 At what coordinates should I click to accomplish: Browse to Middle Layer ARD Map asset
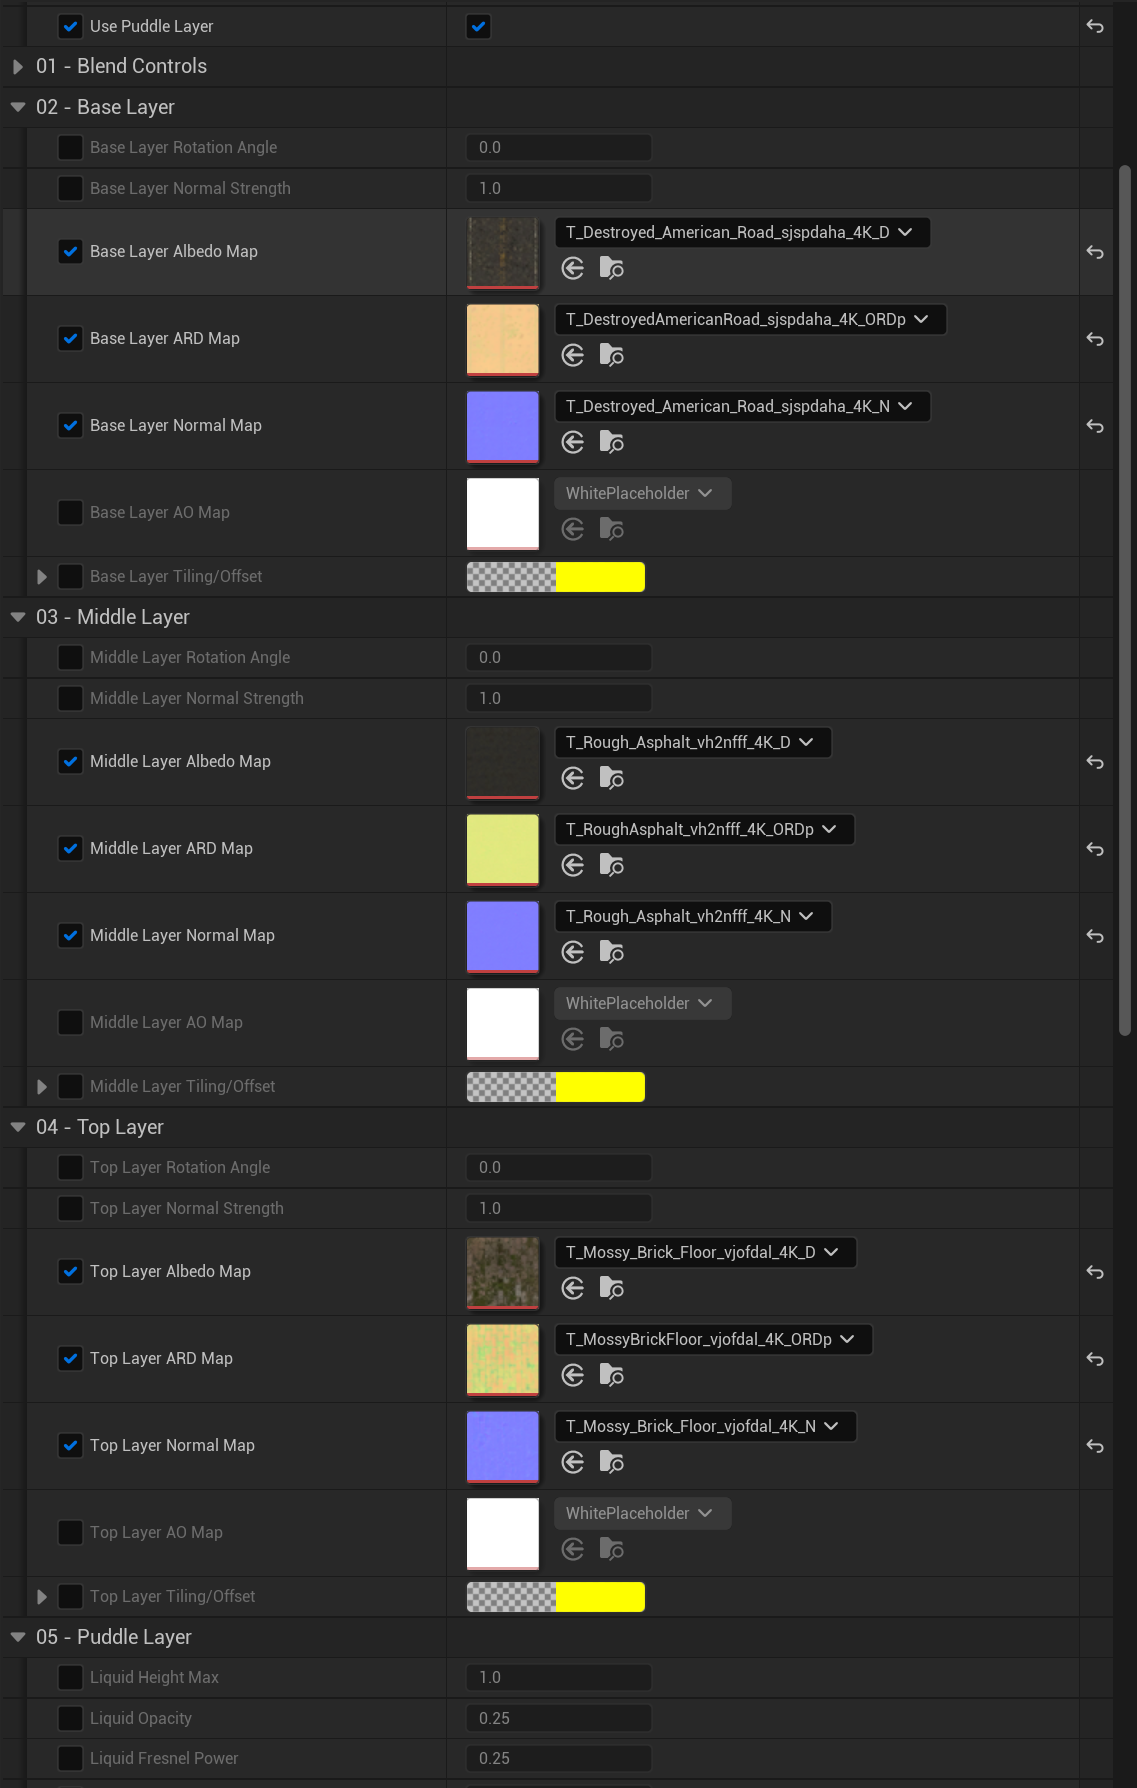611,865
